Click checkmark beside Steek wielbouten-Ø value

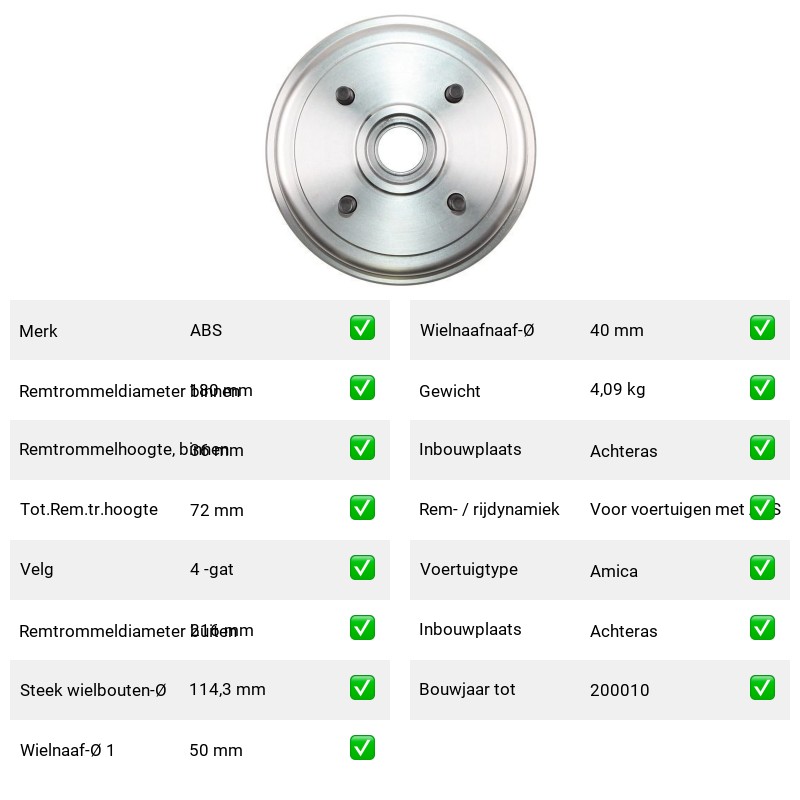click(x=362, y=688)
